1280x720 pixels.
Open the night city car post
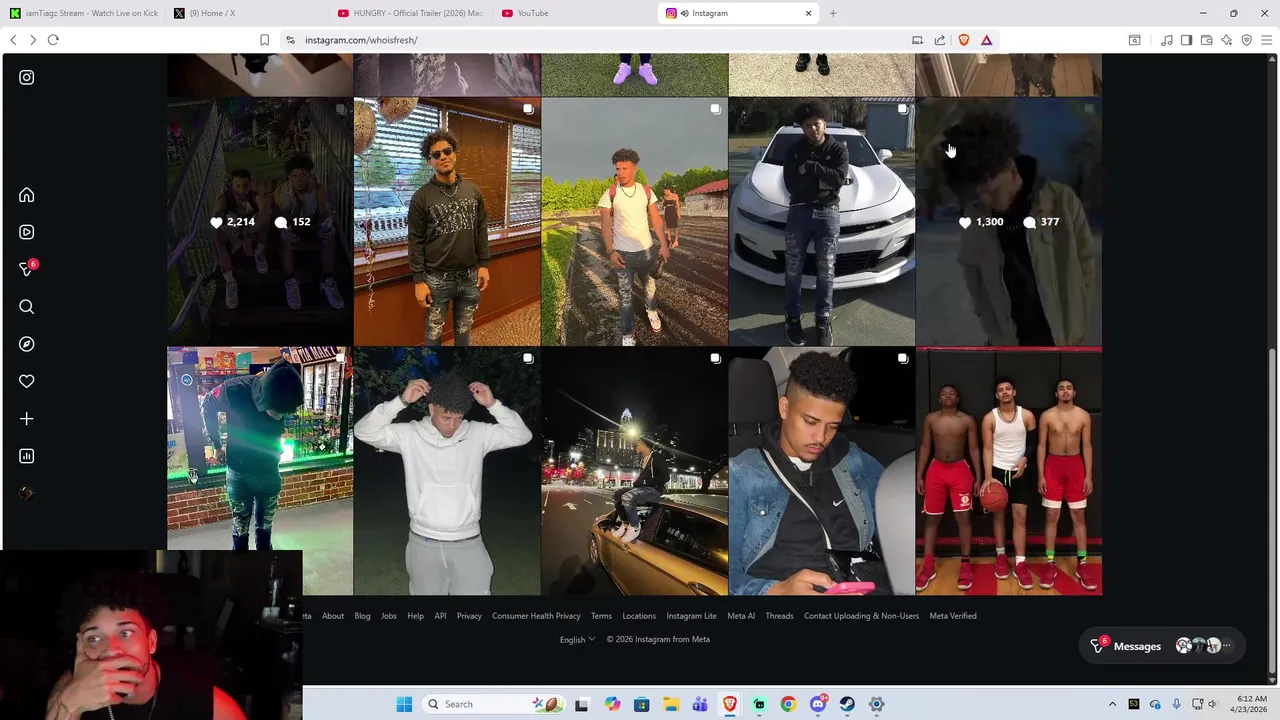pos(634,471)
